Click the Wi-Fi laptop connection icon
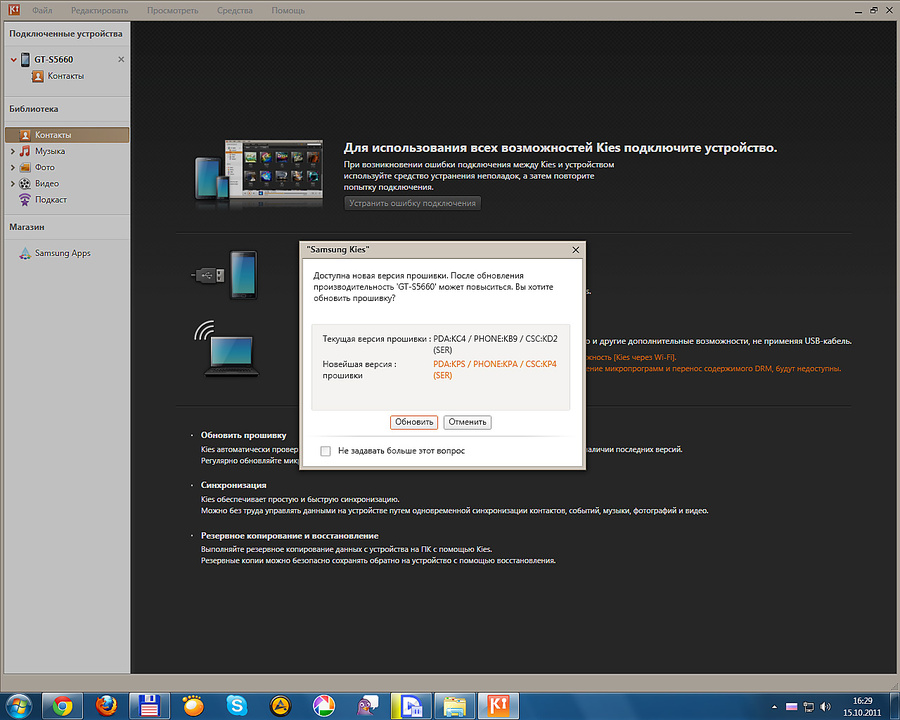900x720 pixels. click(228, 350)
